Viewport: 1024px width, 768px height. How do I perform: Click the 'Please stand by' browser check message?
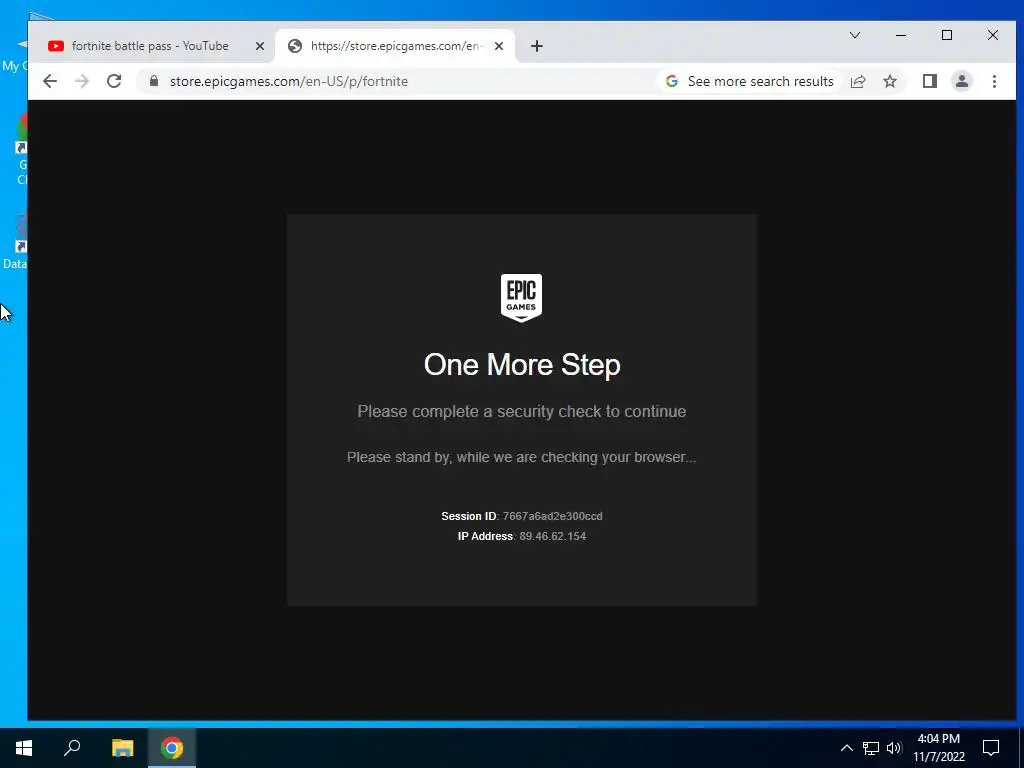pos(522,457)
